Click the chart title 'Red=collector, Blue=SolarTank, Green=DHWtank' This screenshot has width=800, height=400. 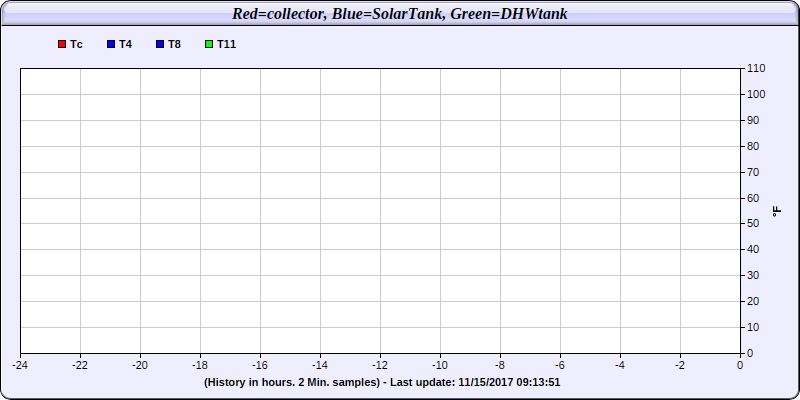399,14
